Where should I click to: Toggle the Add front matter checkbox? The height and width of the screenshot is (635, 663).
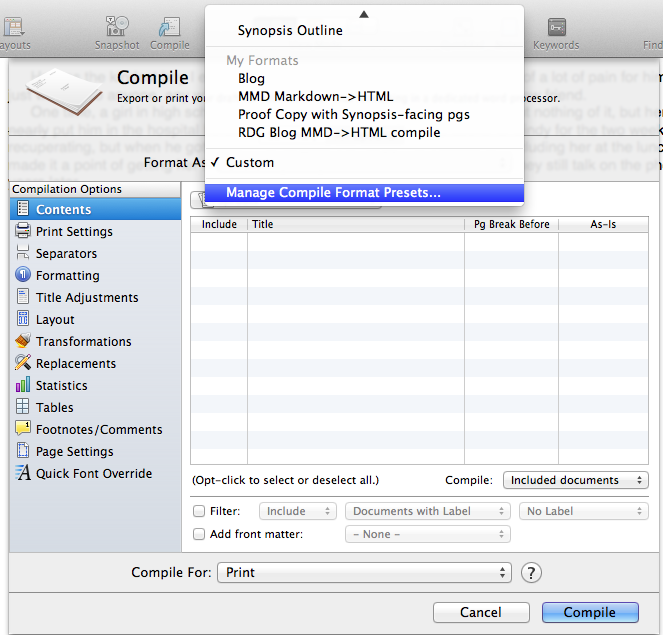pyautogui.click(x=199, y=534)
